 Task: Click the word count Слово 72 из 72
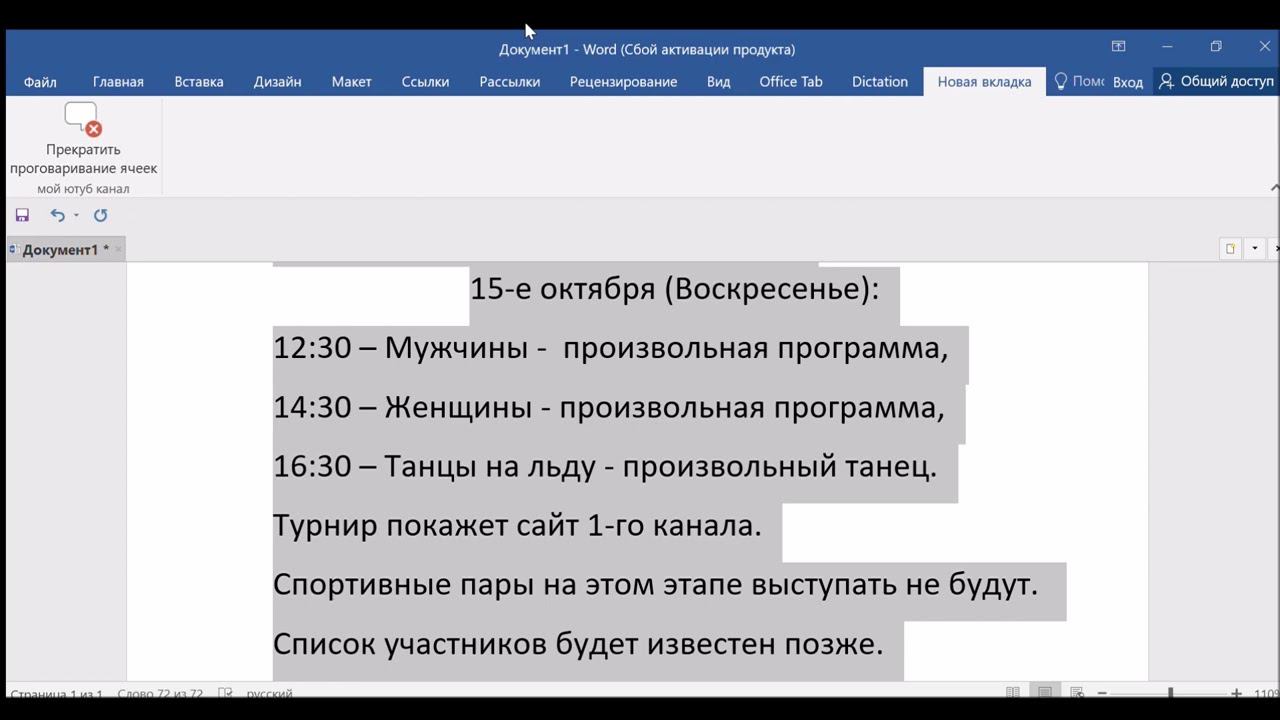pyautogui.click(x=160, y=693)
